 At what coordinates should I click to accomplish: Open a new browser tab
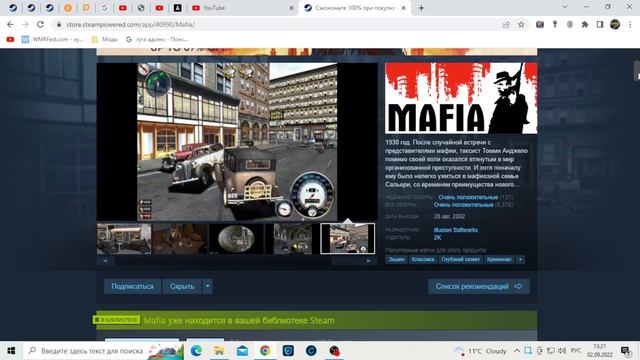coord(421,8)
